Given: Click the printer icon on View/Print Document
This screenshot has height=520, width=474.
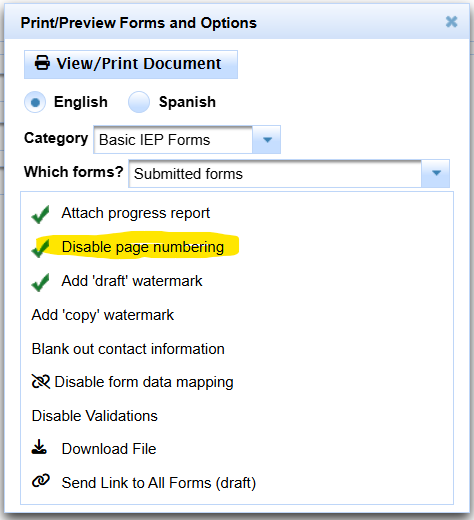Looking at the screenshot, I should (42, 63).
